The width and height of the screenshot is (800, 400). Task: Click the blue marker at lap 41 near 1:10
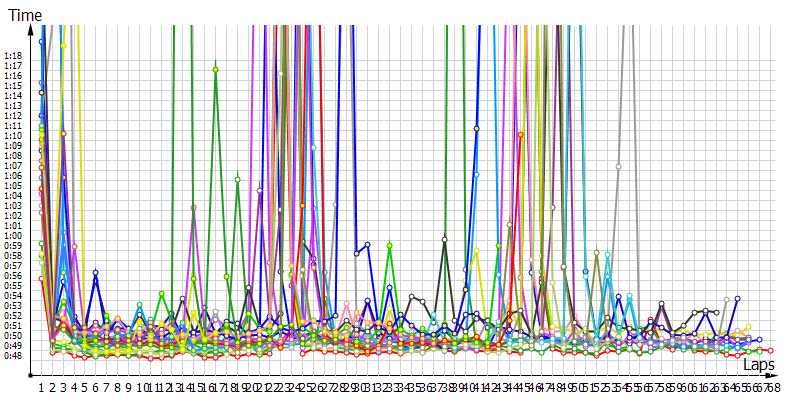tap(476, 129)
